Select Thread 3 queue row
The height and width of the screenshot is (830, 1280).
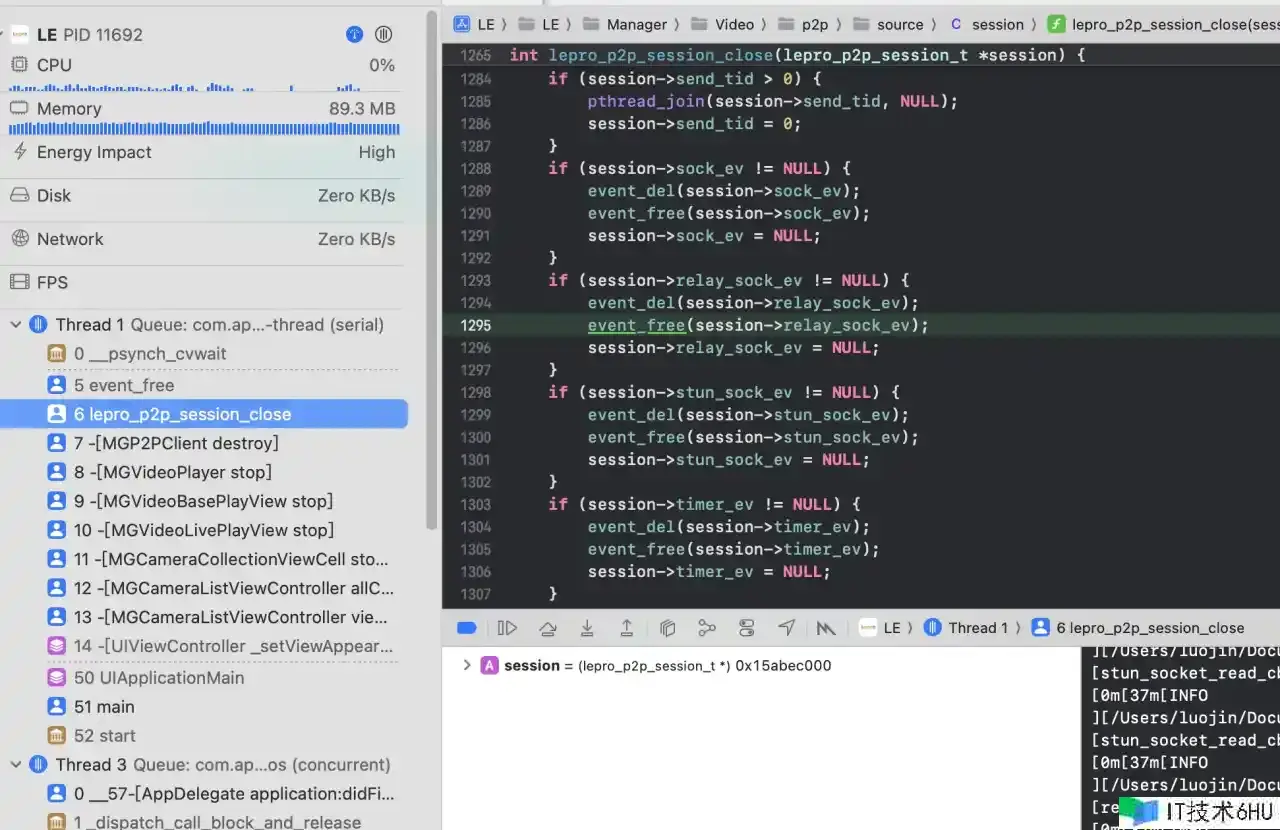point(204,764)
